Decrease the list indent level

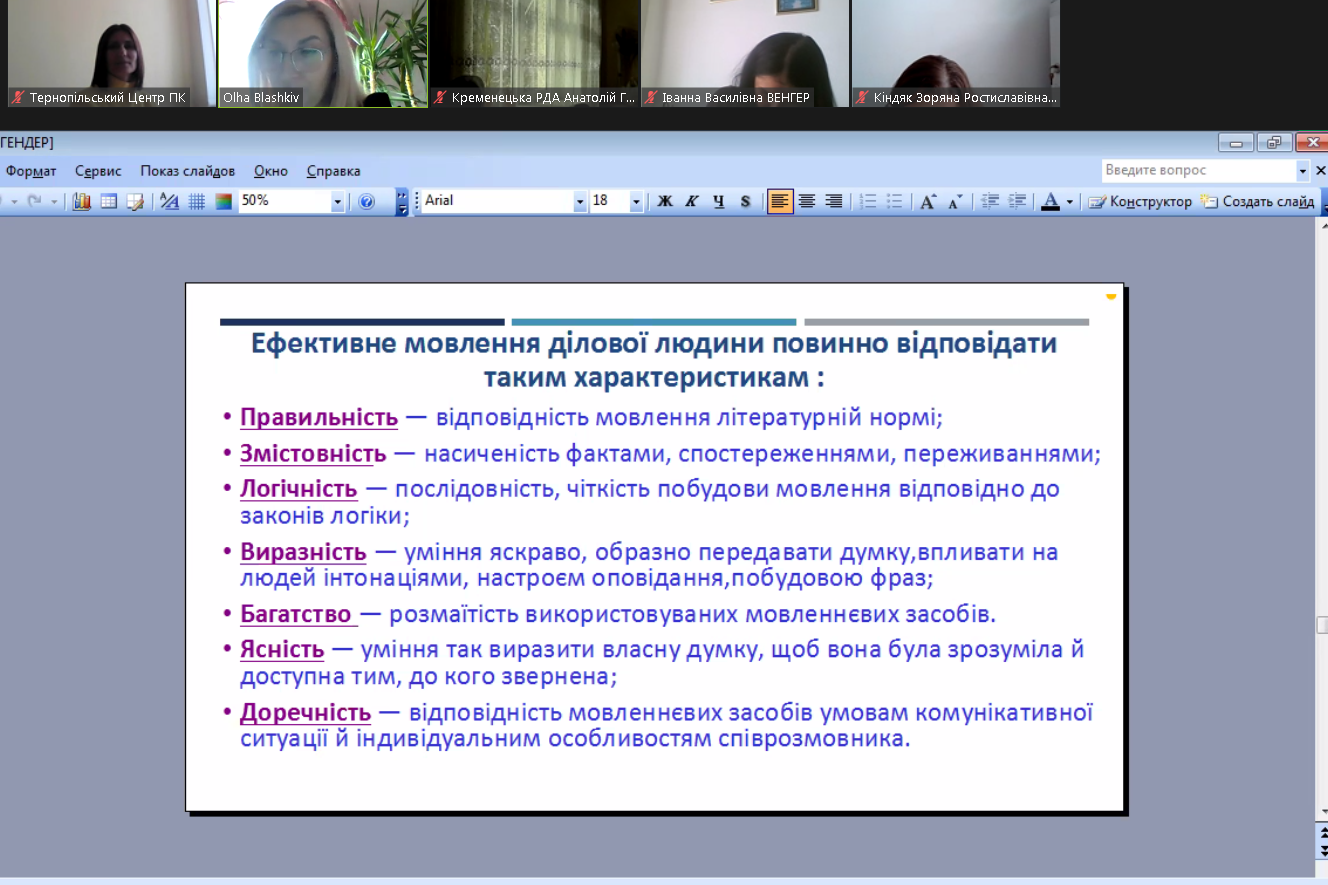[x=990, y=201]
